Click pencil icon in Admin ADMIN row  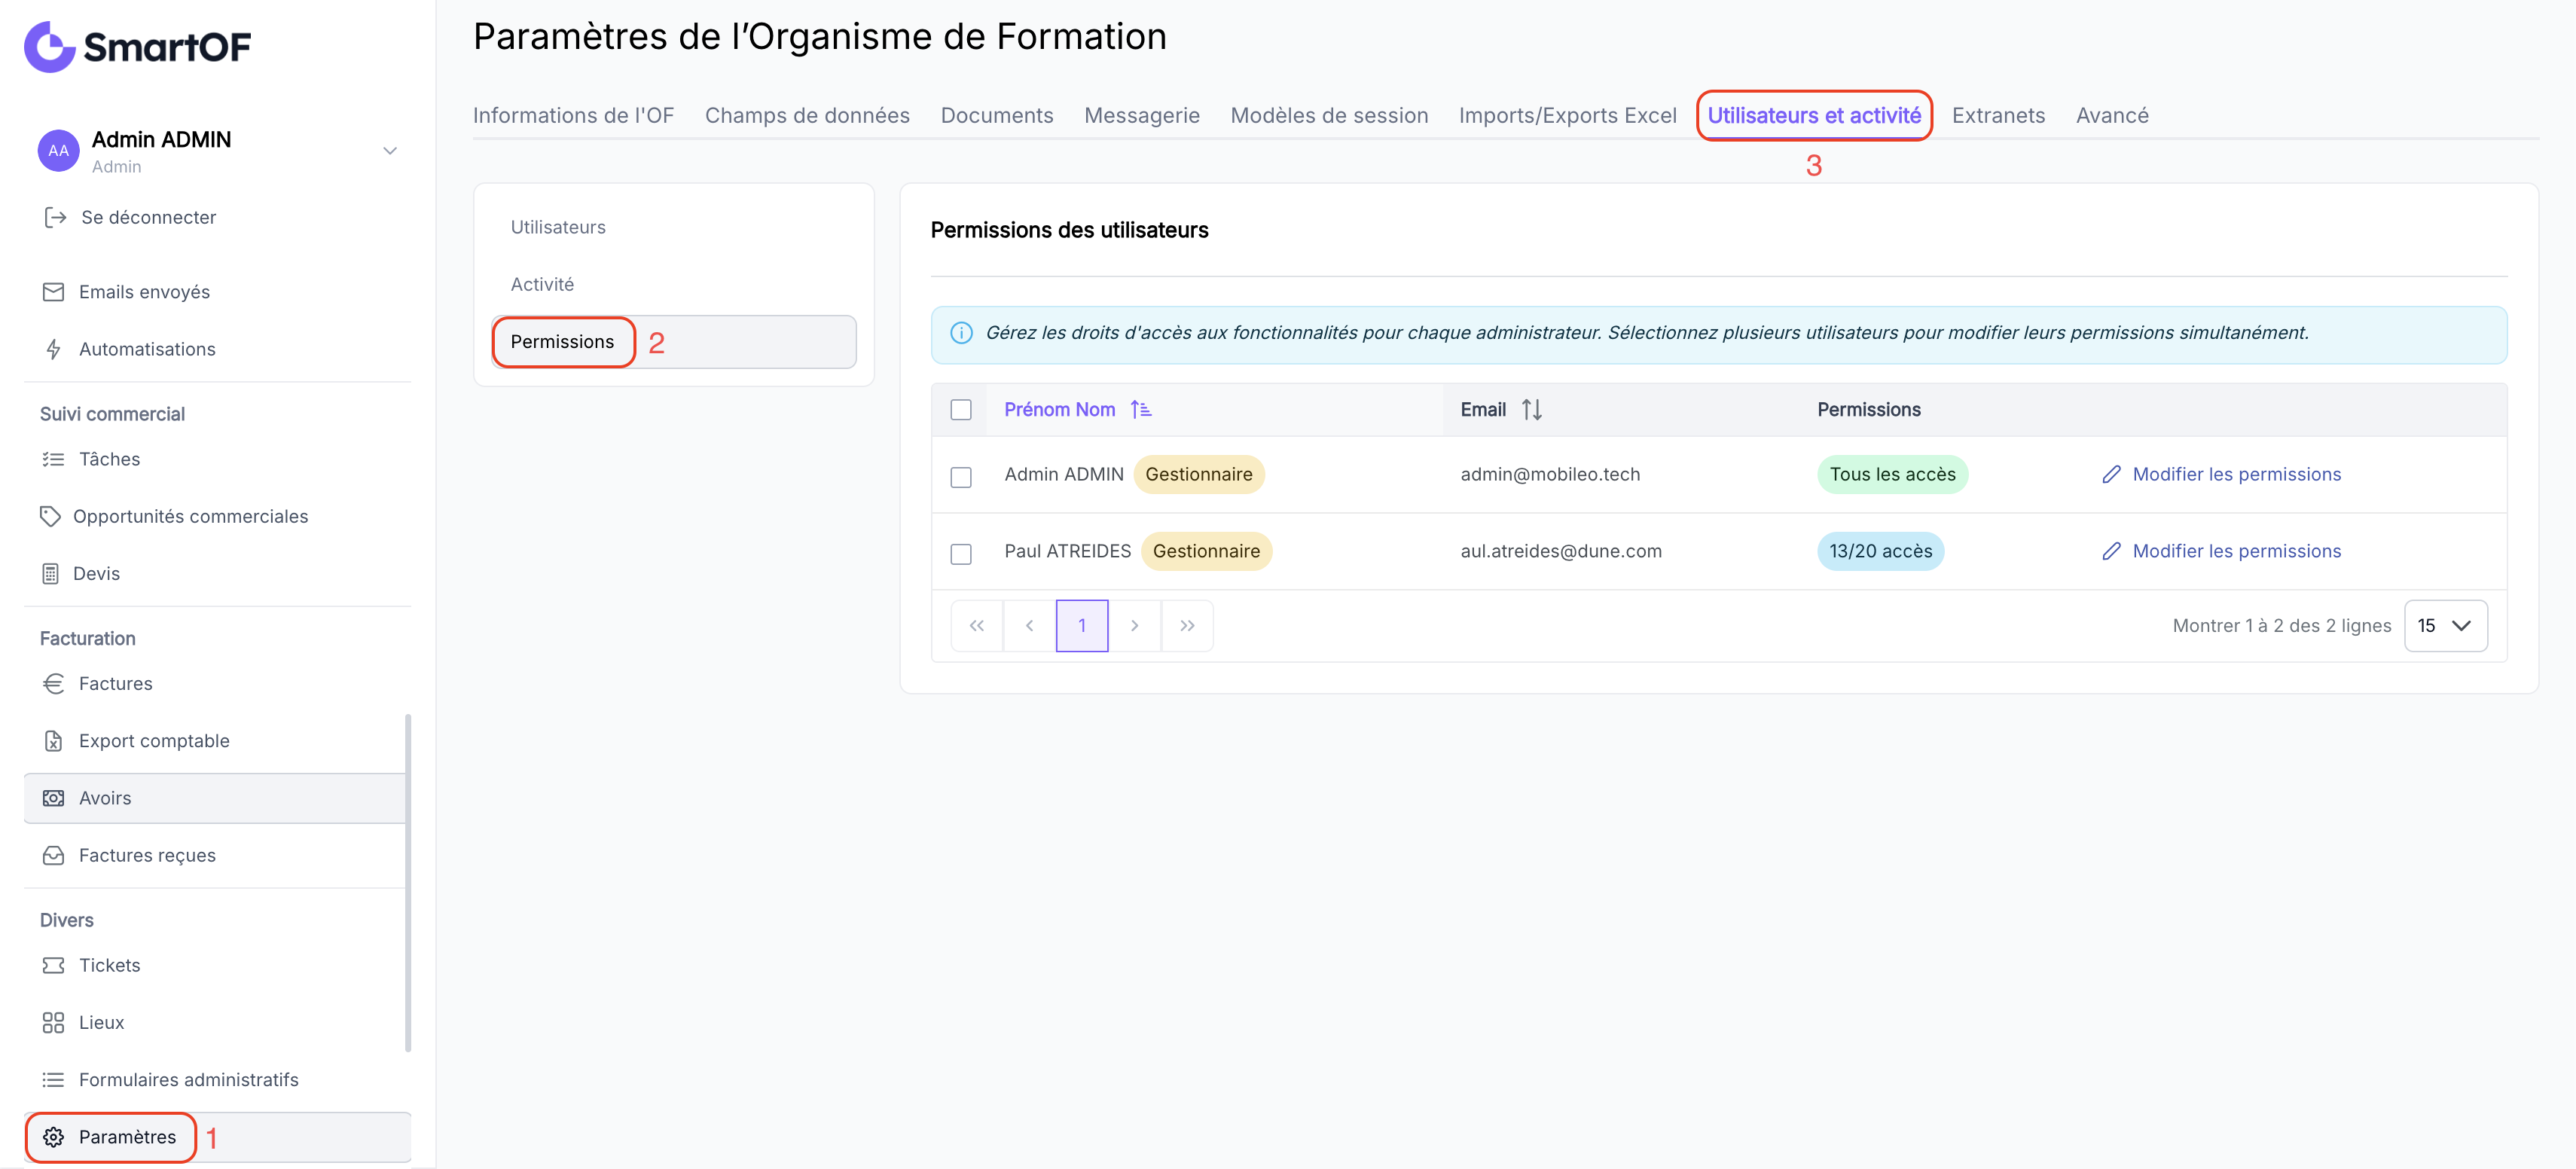(2111, 474)
